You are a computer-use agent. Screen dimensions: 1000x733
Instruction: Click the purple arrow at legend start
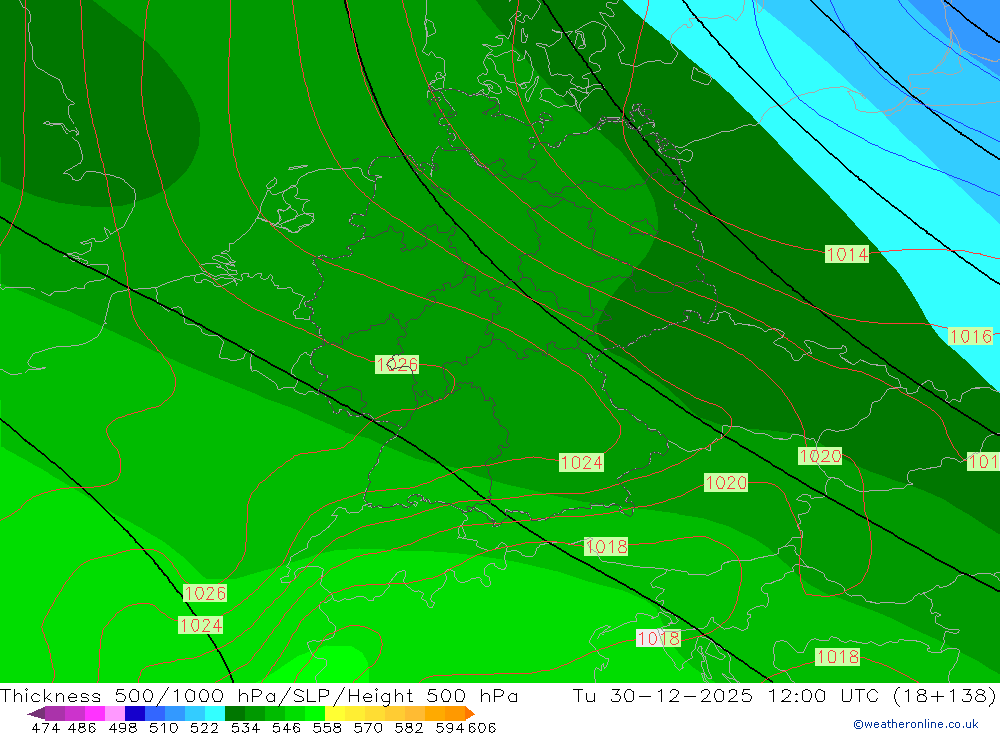coord(36,713)
